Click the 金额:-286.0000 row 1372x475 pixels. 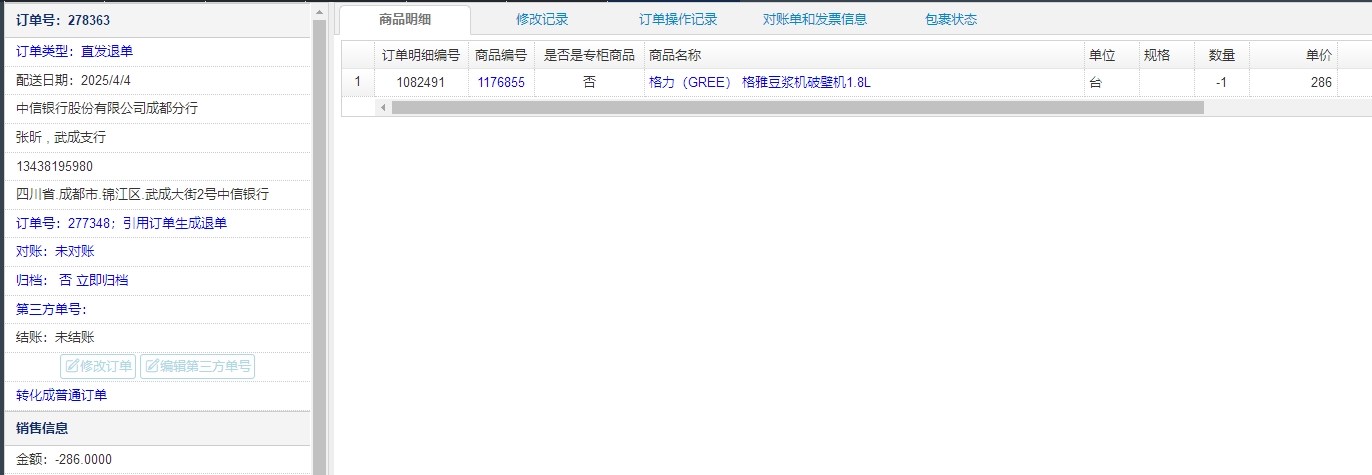[x=158, y=459]
